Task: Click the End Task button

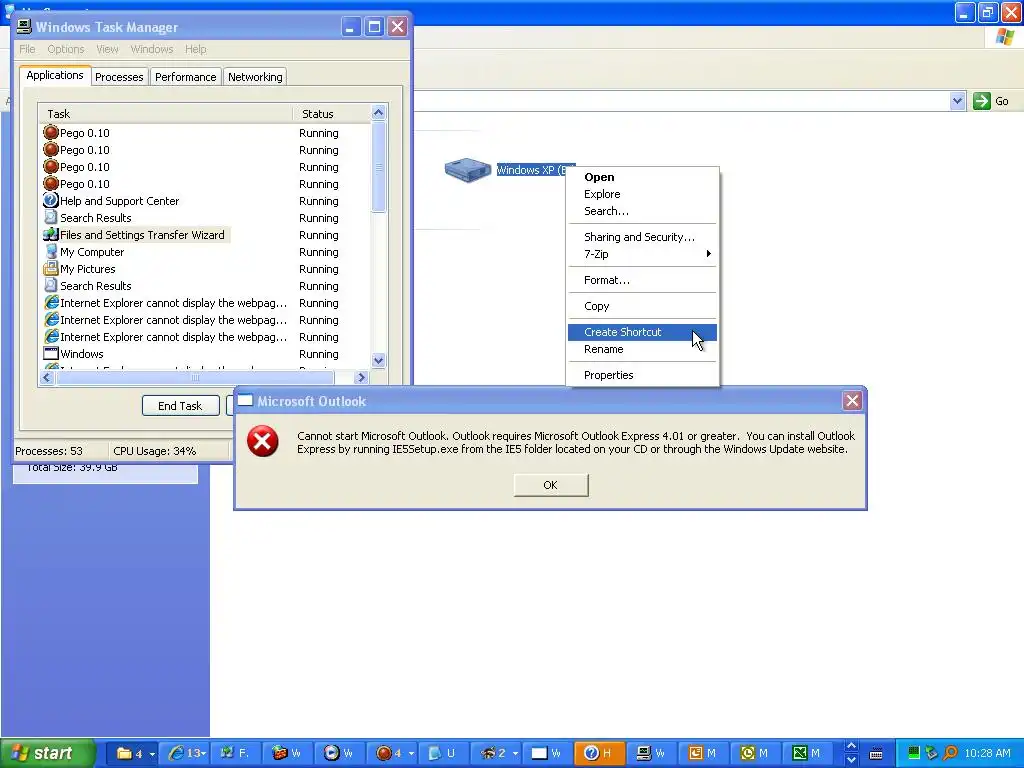Action: (x=180, y=406)
